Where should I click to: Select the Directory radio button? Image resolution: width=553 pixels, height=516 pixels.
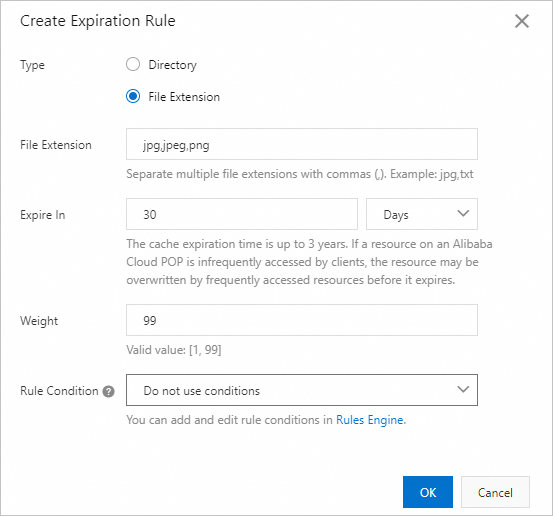pos(133,65)
